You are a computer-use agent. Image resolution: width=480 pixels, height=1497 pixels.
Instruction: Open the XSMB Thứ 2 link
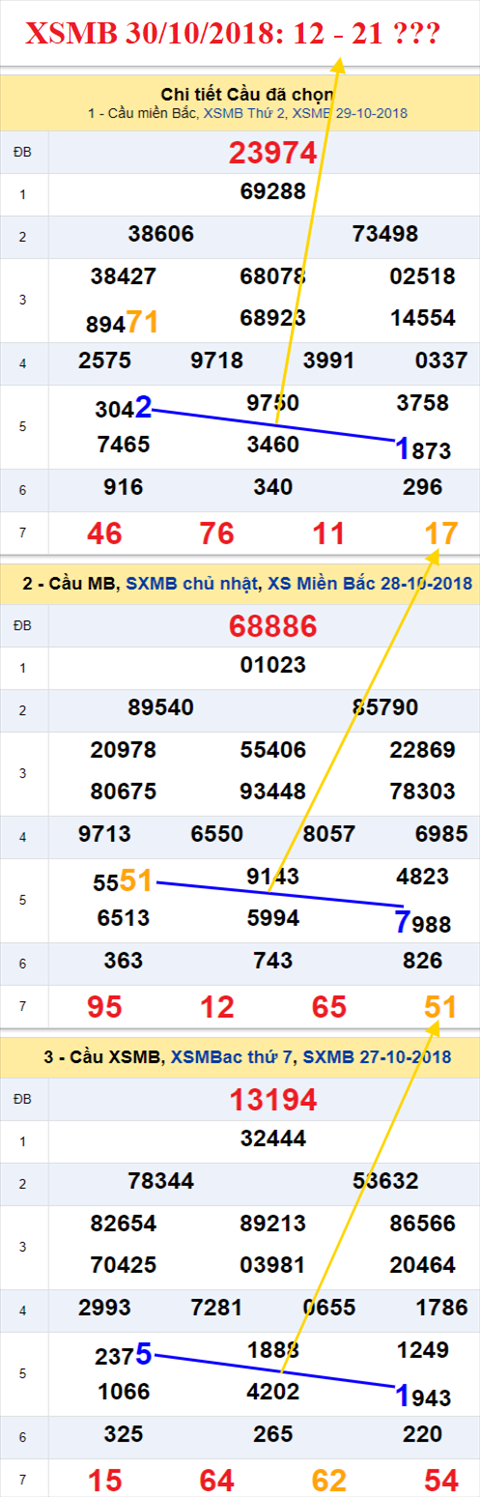click(x=245, y=114)
